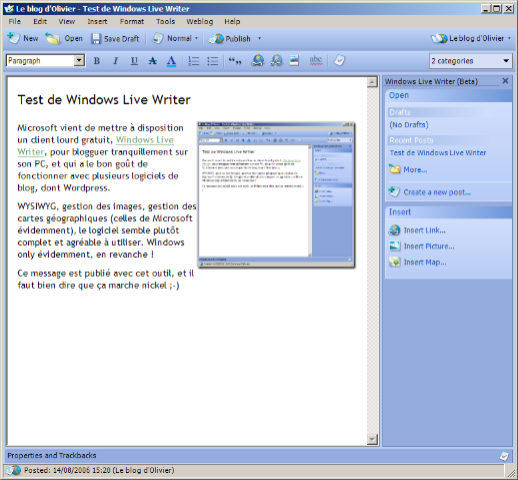The height and width of the screenshot is (480, 518).
Task: Toggle italic formatting
Action: (115, 61)
